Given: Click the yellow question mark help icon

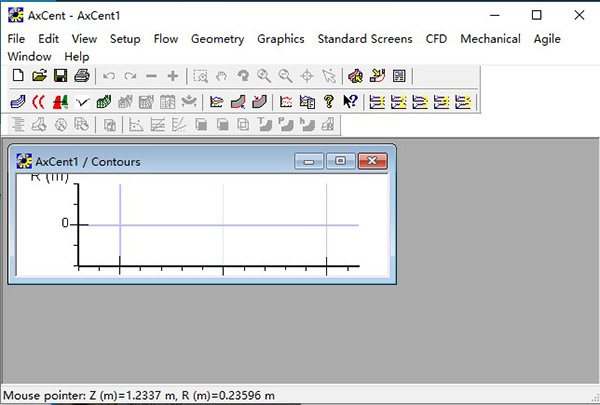Looking at the screenshot, I should (328, 101).
